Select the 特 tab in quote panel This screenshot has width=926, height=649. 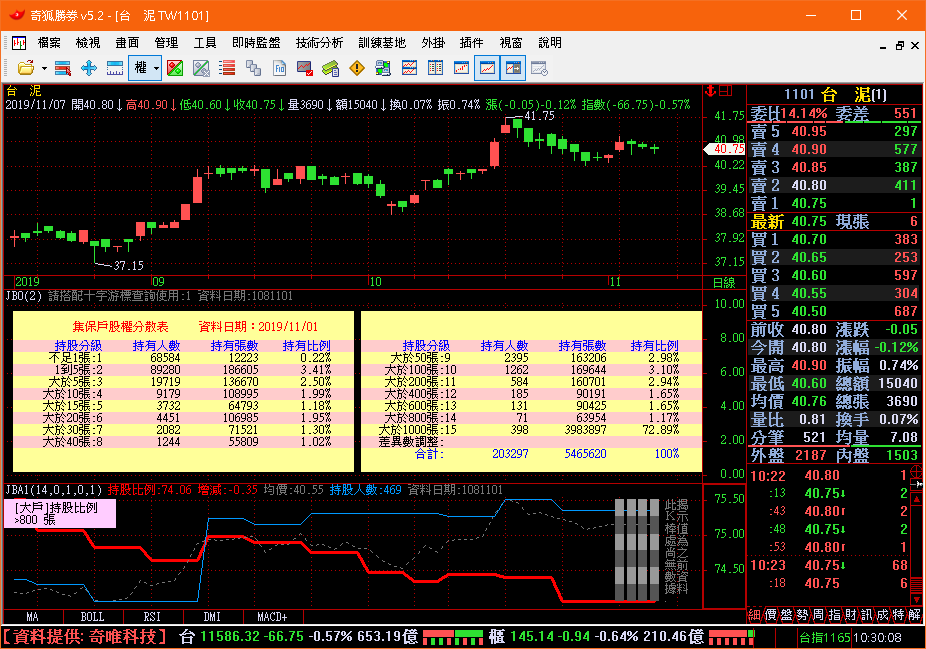898,615
